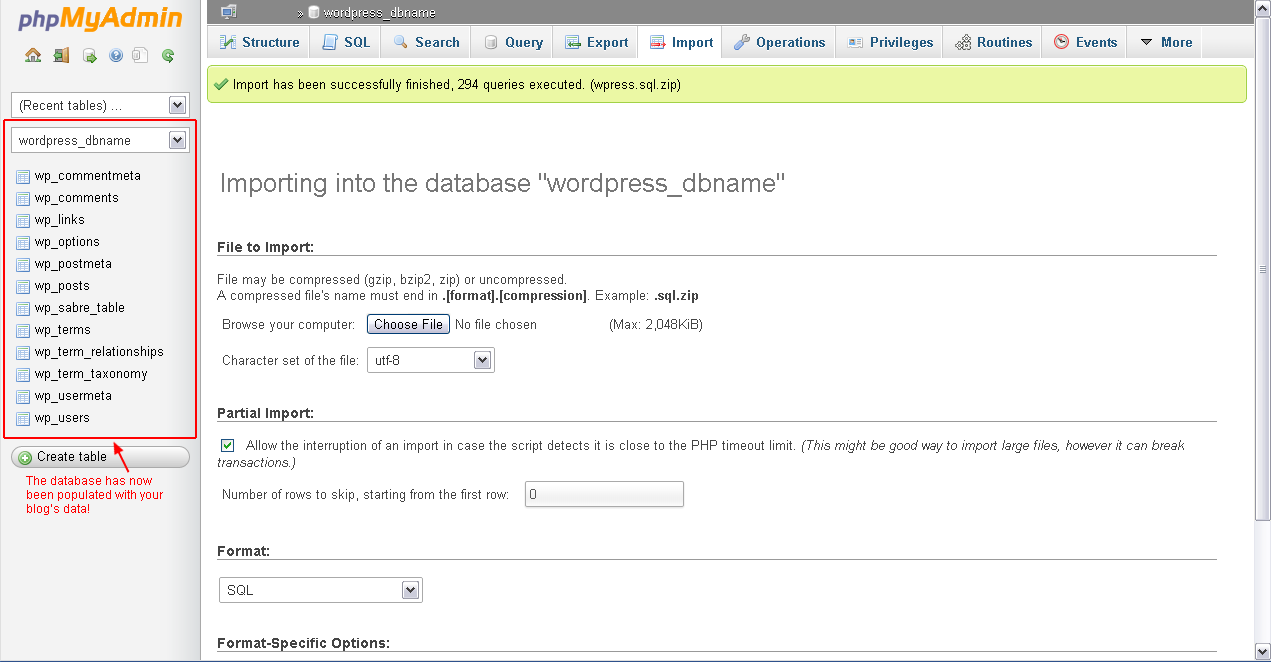Click the 'Importing into the database' heading
This screenshot has height=662, width=1271.
(x=502, y=184)
